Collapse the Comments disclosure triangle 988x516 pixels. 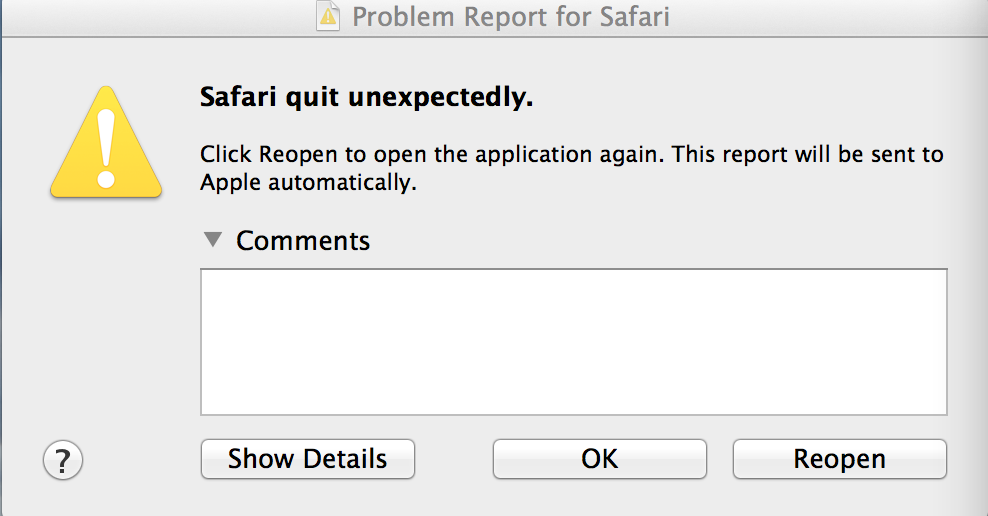212,240
